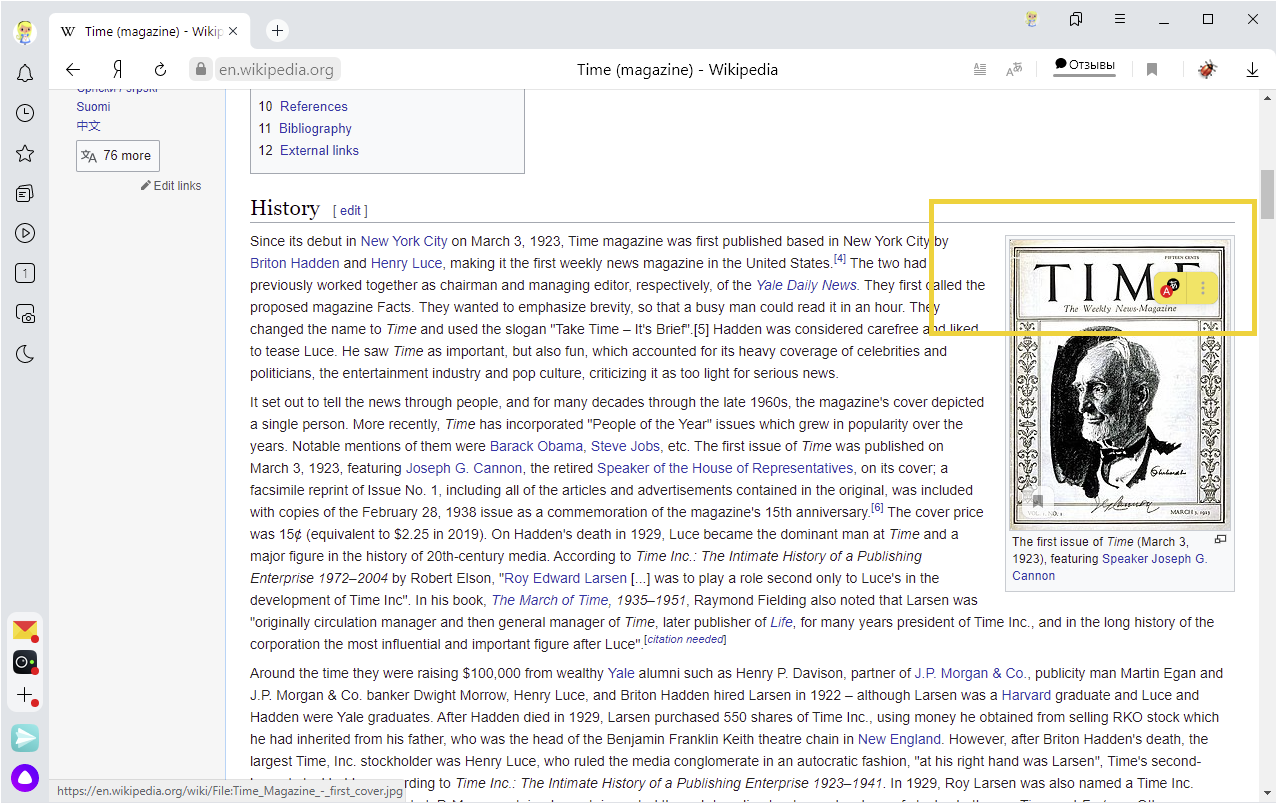Open the Life magazine link

tap(781, 622)
